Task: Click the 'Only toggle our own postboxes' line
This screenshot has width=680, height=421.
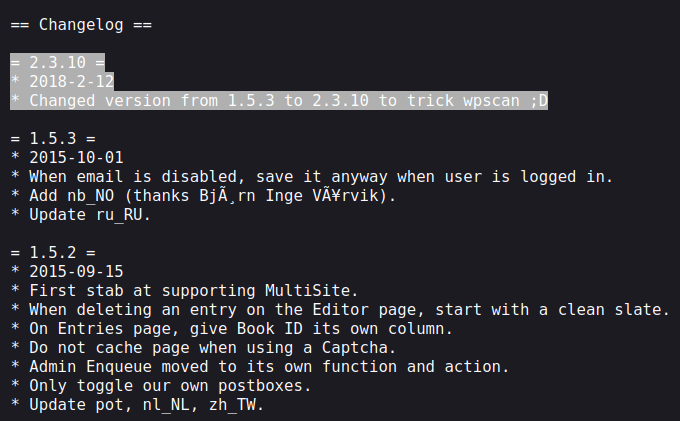Action: [161, 386]
